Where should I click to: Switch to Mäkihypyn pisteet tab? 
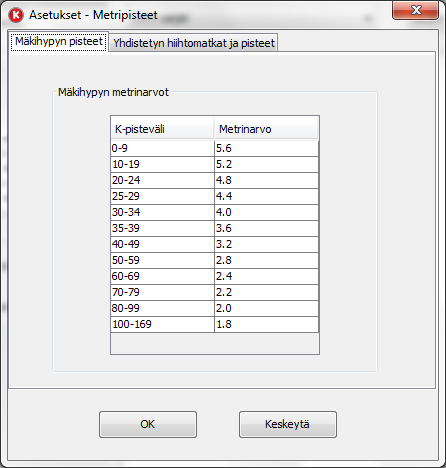tap(59, 42)
